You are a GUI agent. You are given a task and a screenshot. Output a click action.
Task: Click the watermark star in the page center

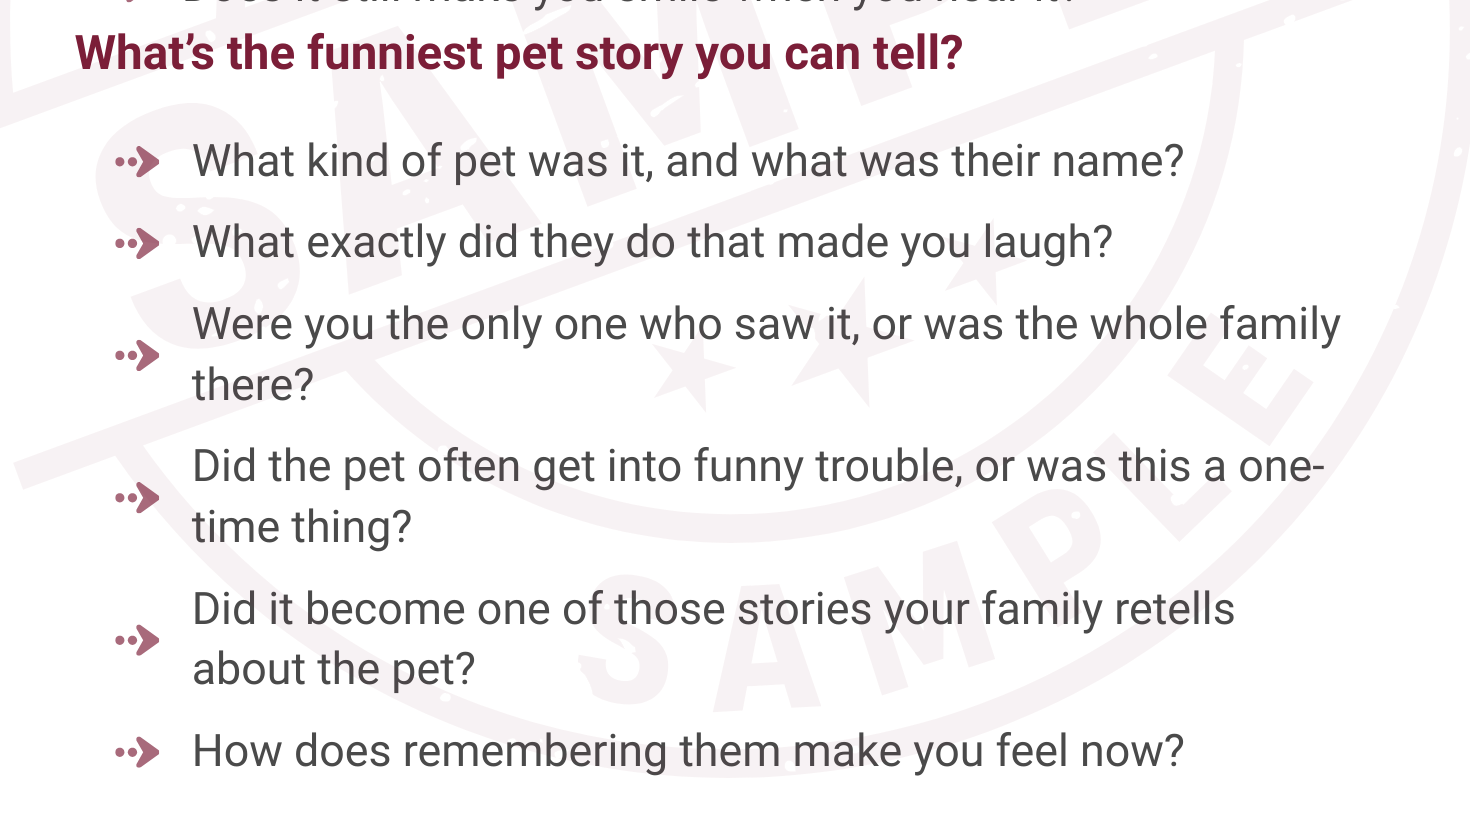(x=690, y=372)
